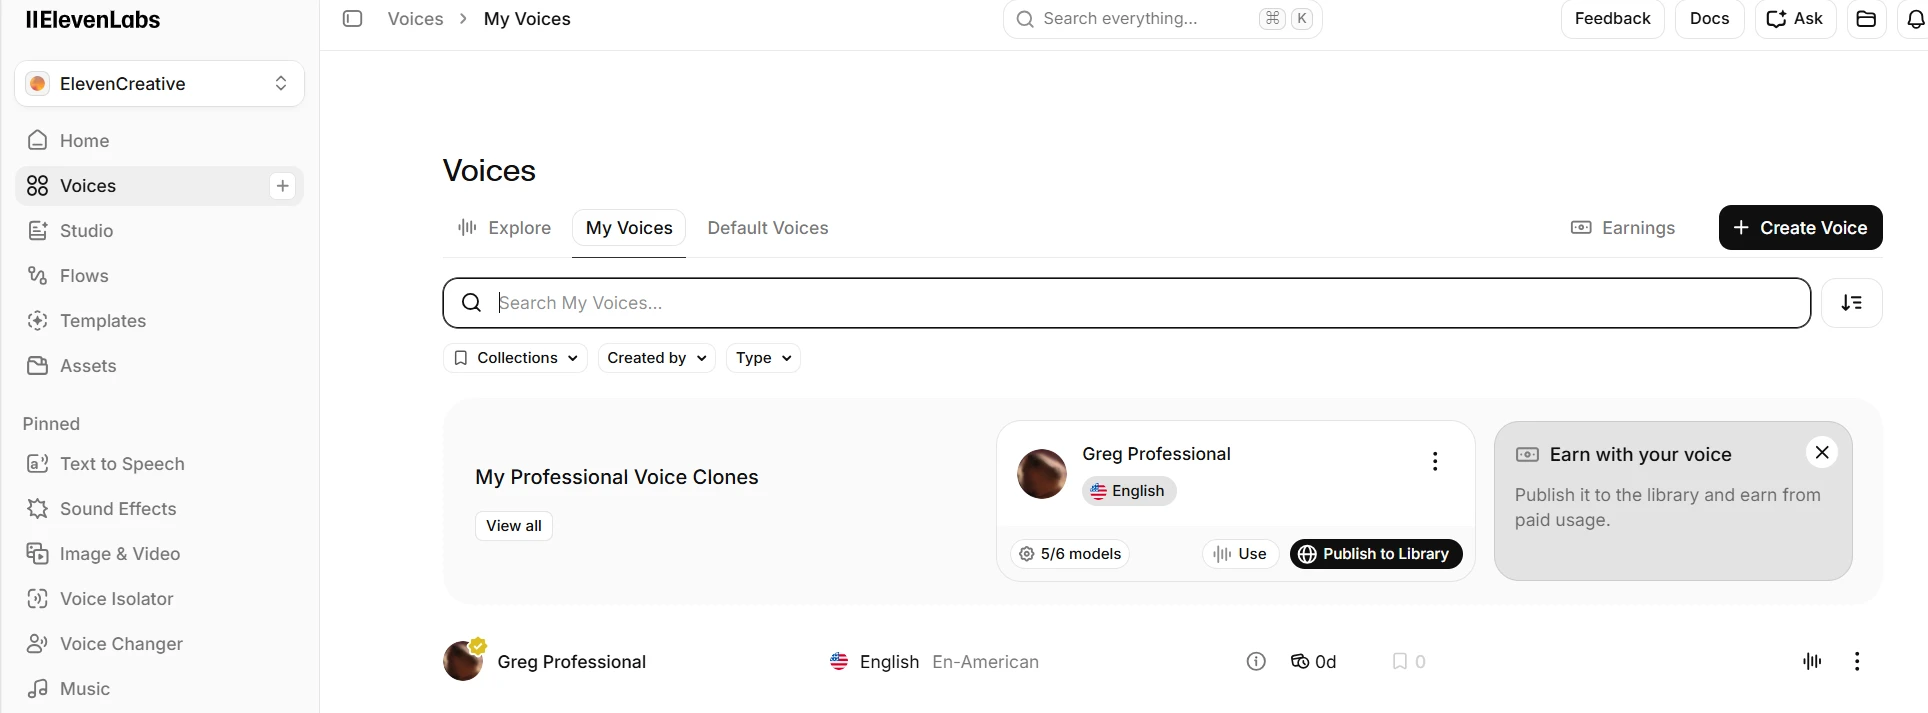Toggle the bookmark icon in Greg Professional row

1400,662
